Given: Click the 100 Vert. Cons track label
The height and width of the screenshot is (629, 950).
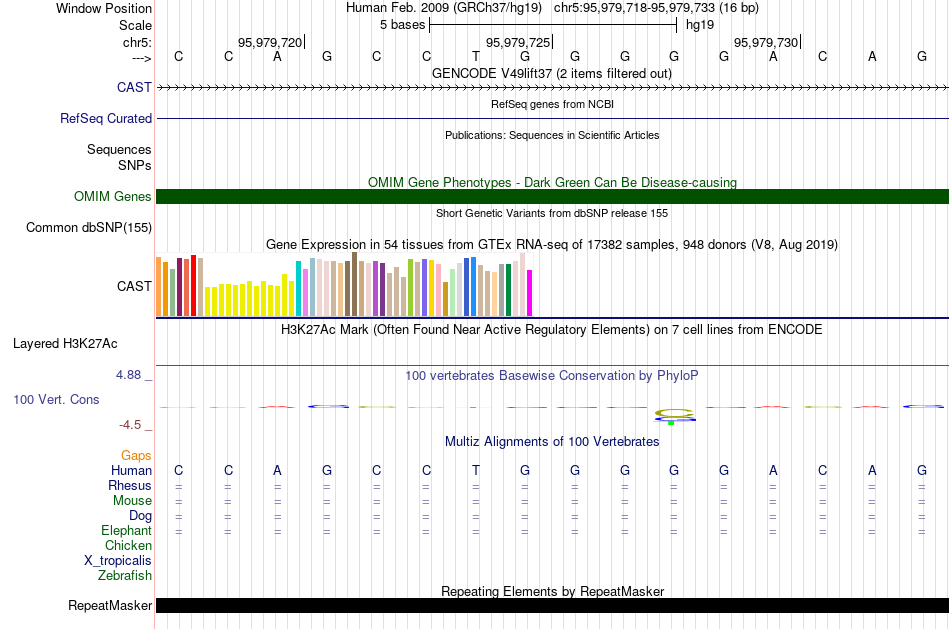Looking at the screenshot, I should pos(56,399).
